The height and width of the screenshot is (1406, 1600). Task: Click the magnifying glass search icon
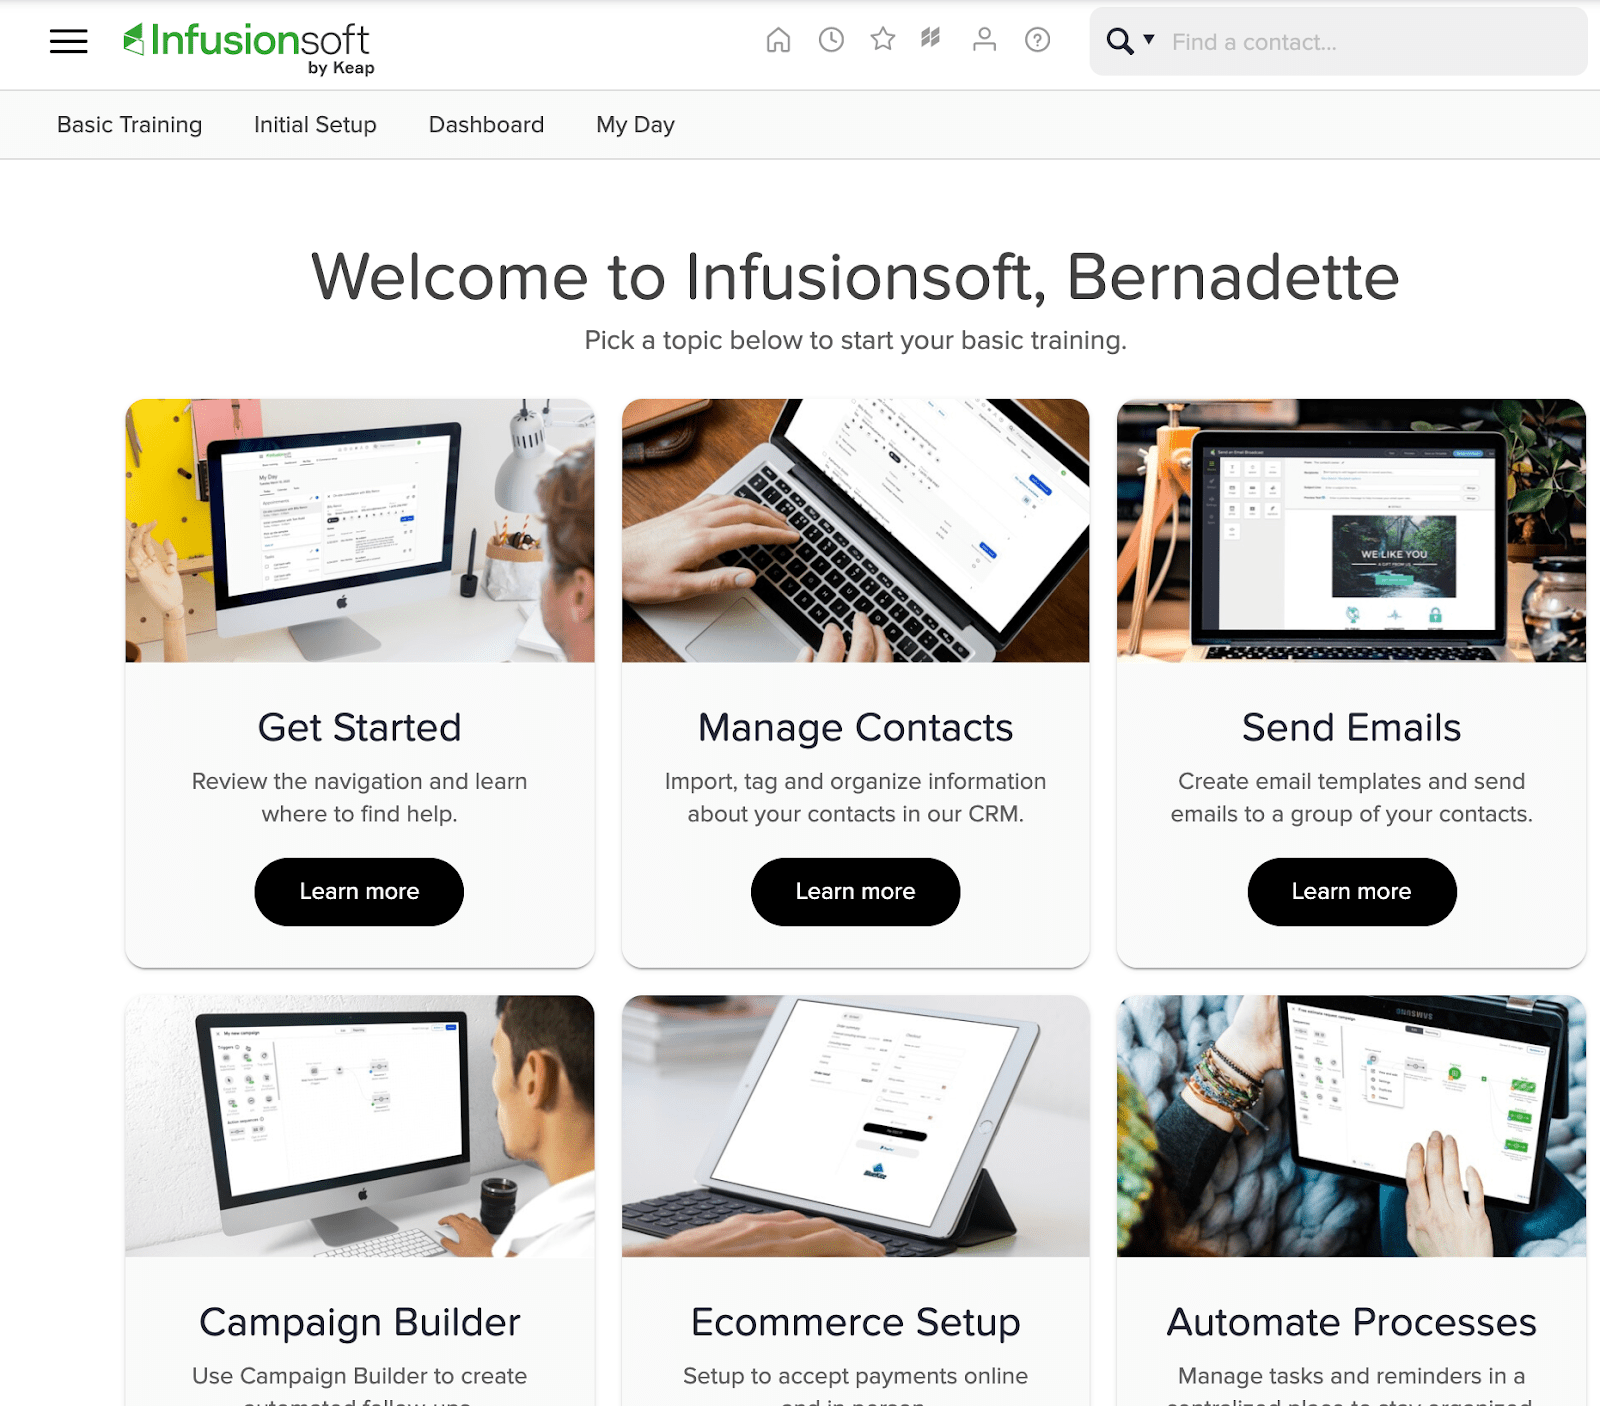pyautogui.click(x=1120, y=42)
